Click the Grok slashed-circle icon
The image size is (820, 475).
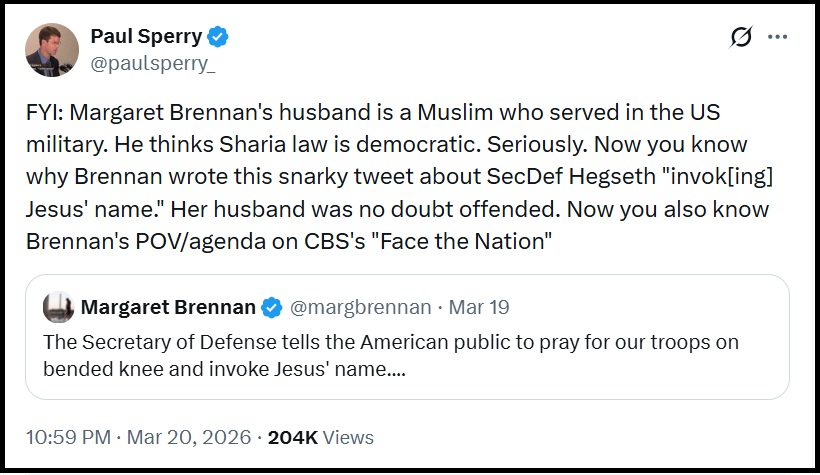point(741,38)
